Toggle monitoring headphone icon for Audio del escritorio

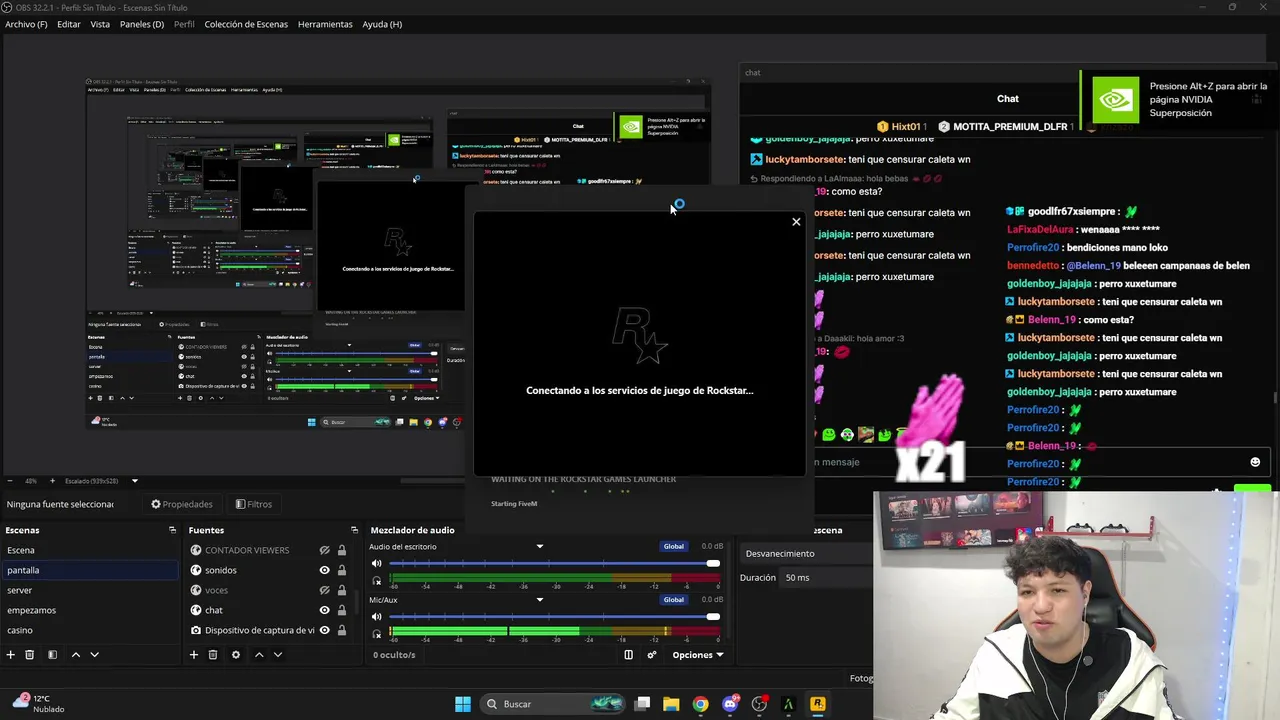377,579
